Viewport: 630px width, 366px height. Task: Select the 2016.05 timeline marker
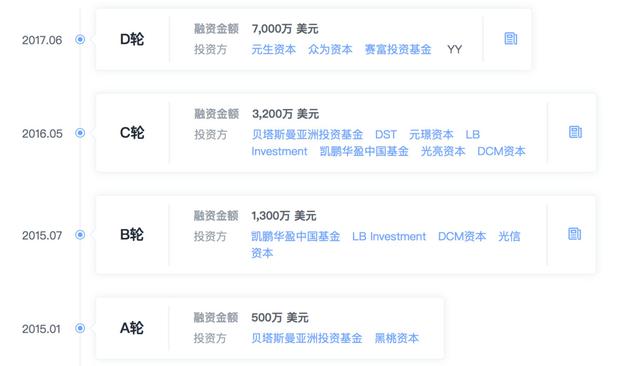coord(80,133)
